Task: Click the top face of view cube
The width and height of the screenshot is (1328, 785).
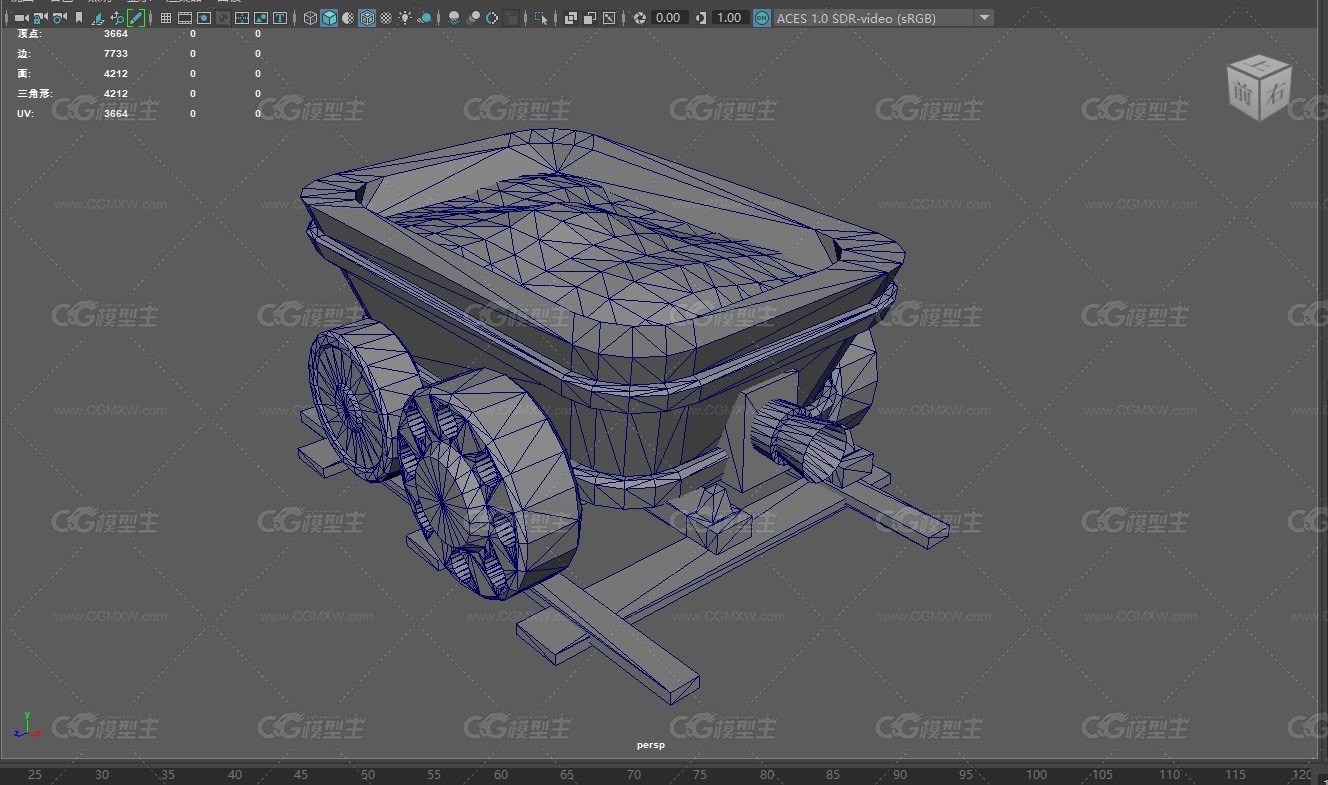Action: click(1259, 66)
